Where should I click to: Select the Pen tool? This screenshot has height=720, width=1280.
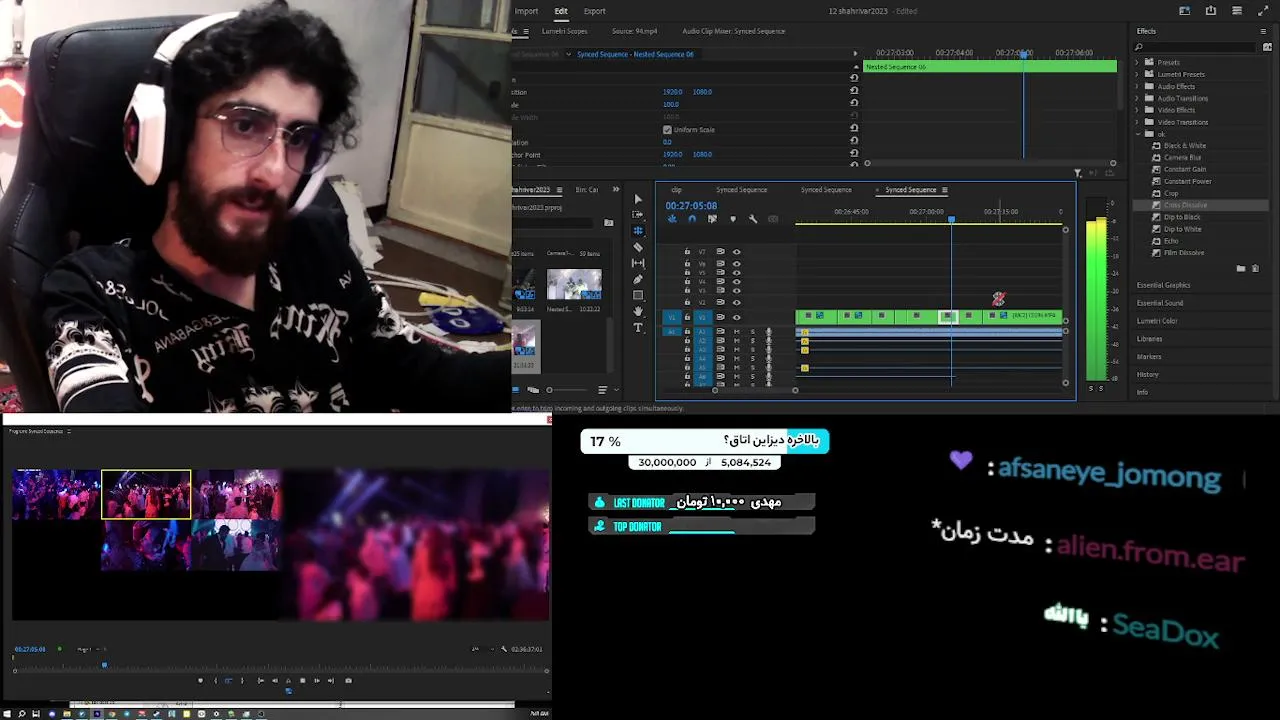pyautogui.click(x=638, y=279)
